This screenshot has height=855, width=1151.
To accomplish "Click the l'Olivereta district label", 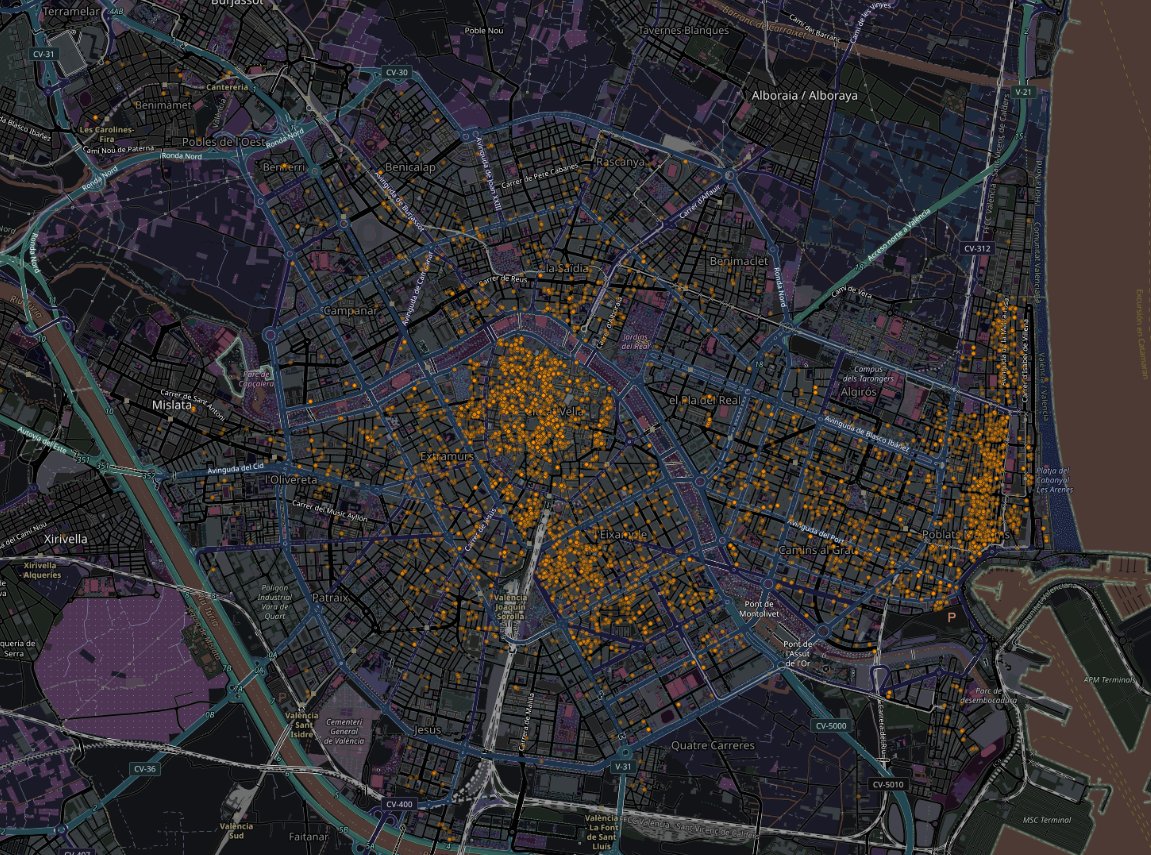I will (x=291, y=479).
